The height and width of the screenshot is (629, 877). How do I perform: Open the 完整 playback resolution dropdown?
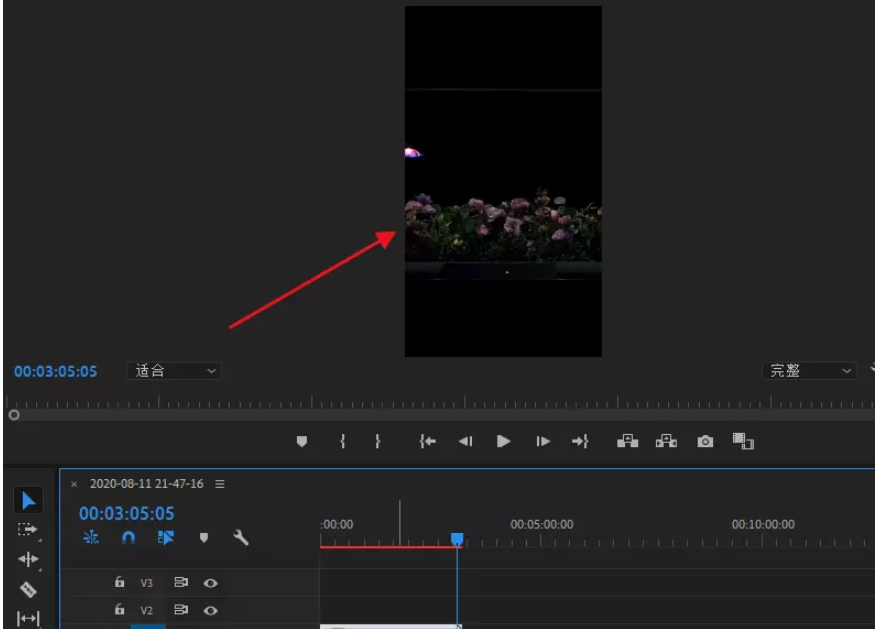(x=810, y=371)
